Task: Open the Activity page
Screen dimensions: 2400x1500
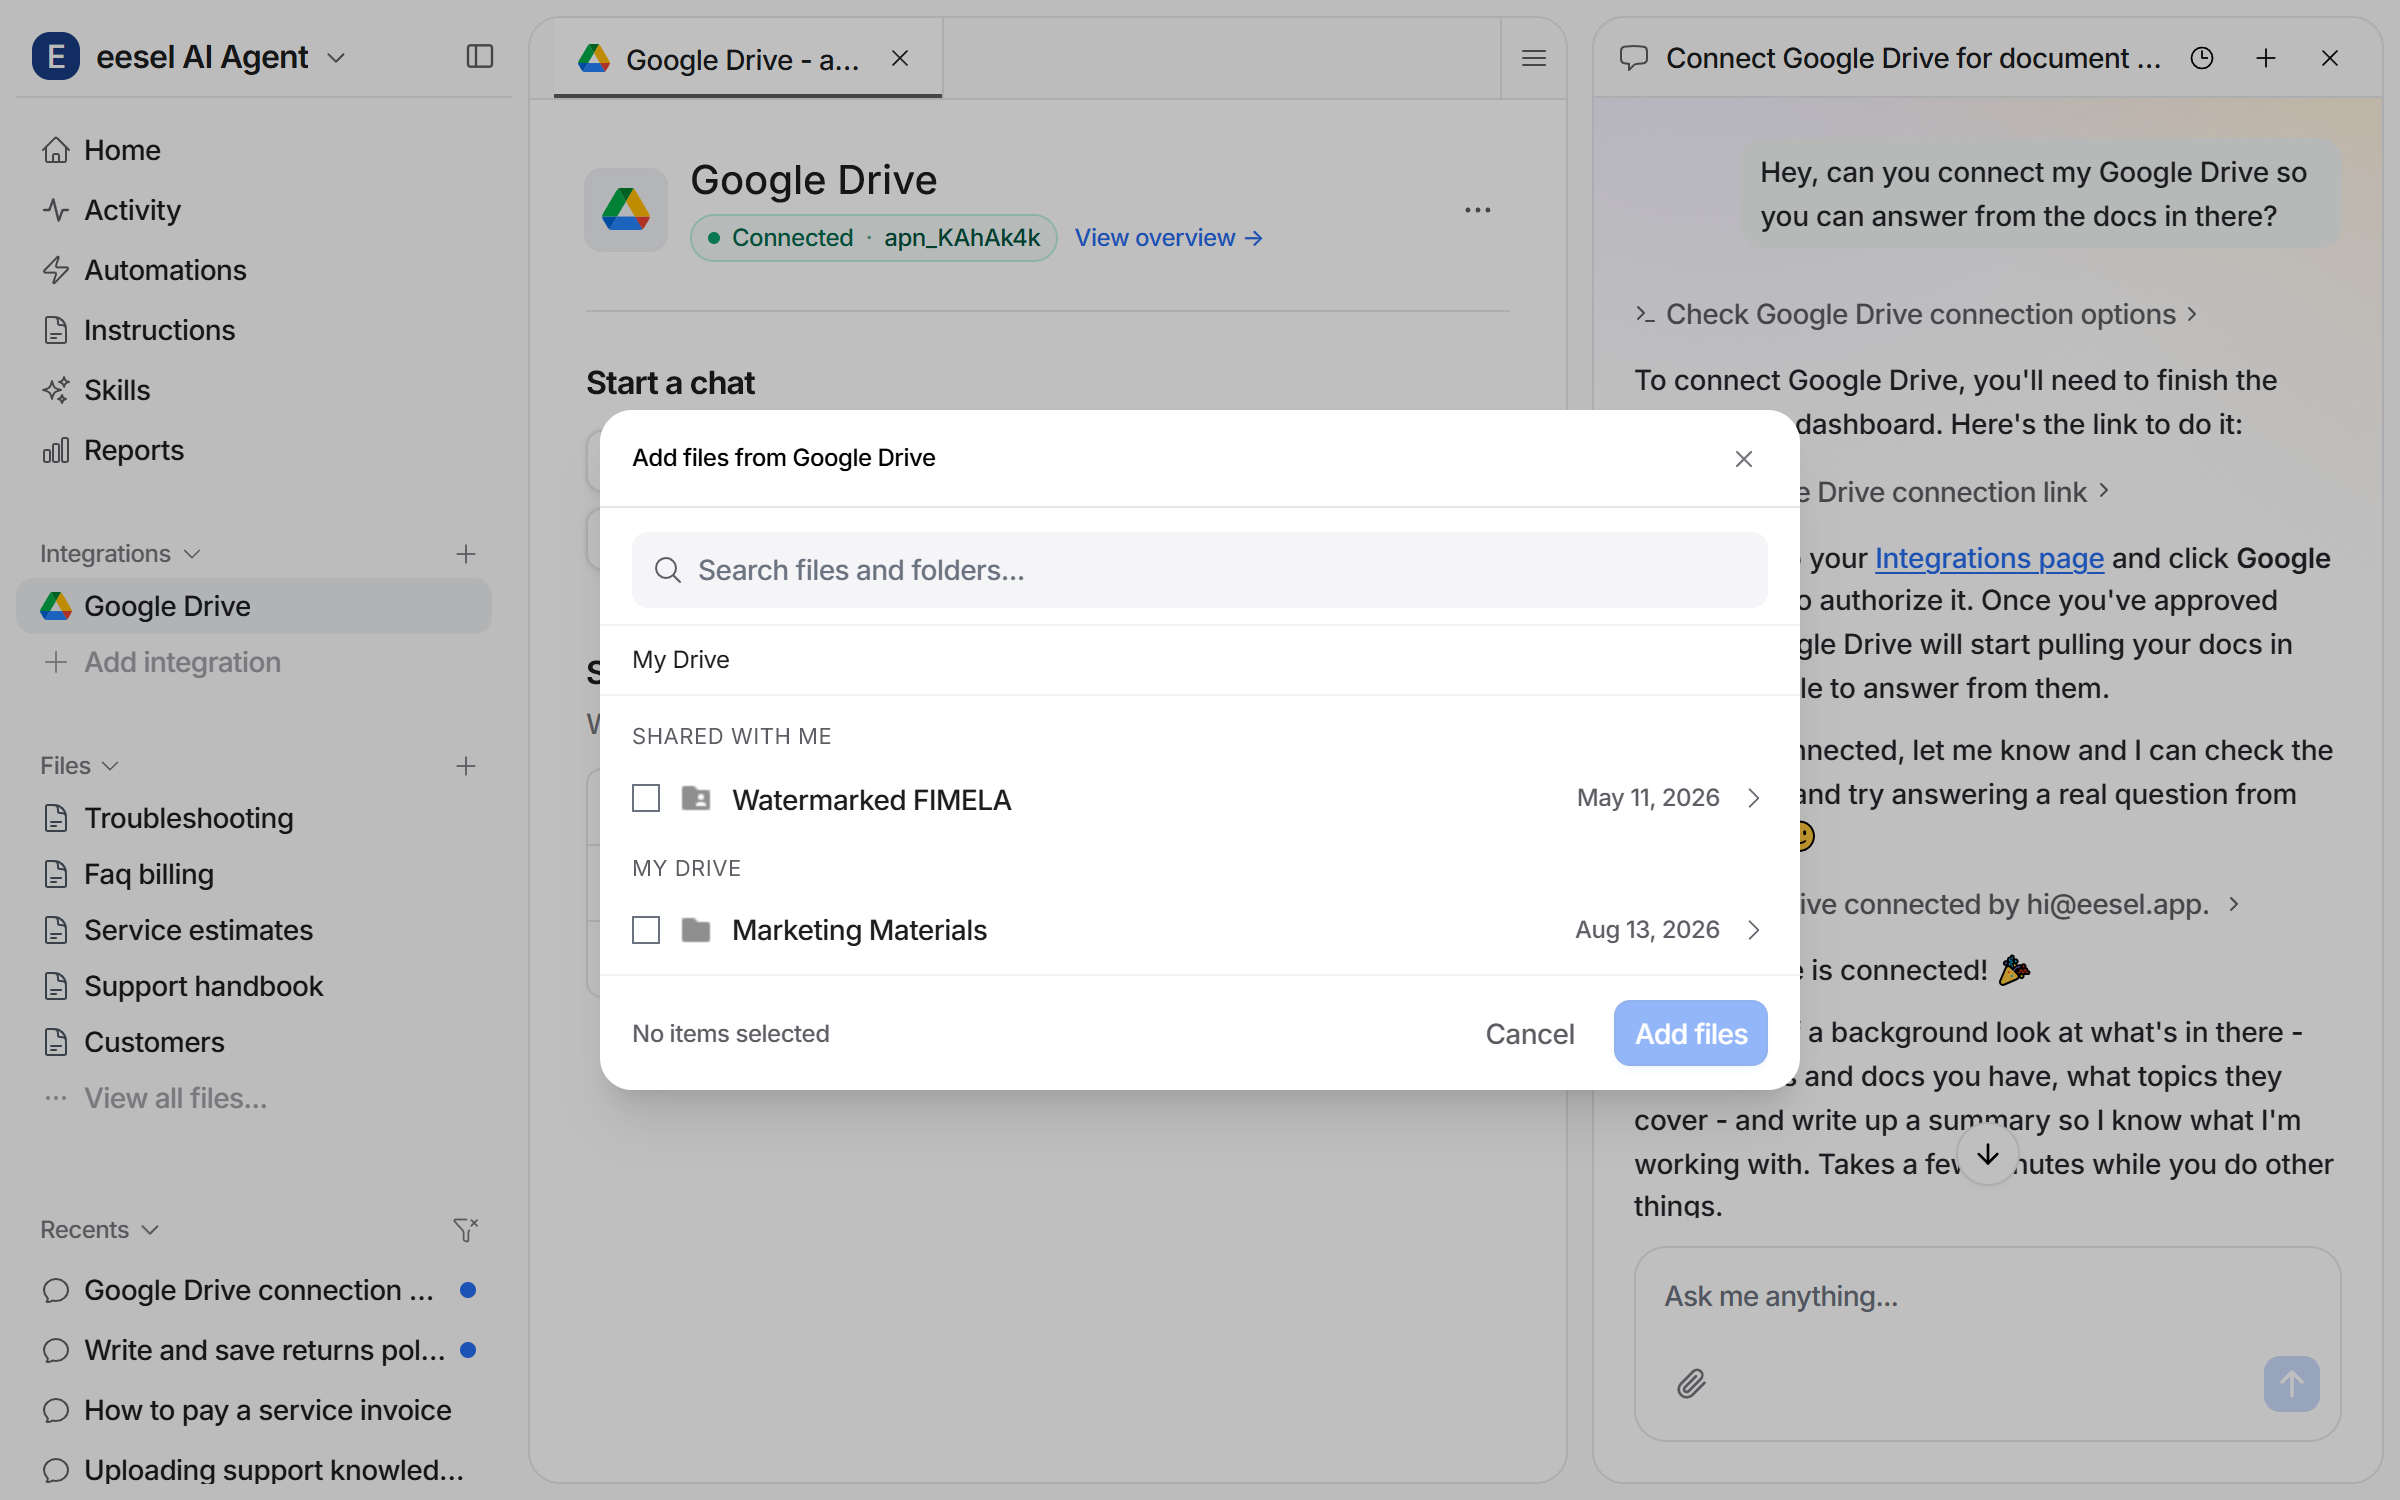Action: (x=255, y=210)
